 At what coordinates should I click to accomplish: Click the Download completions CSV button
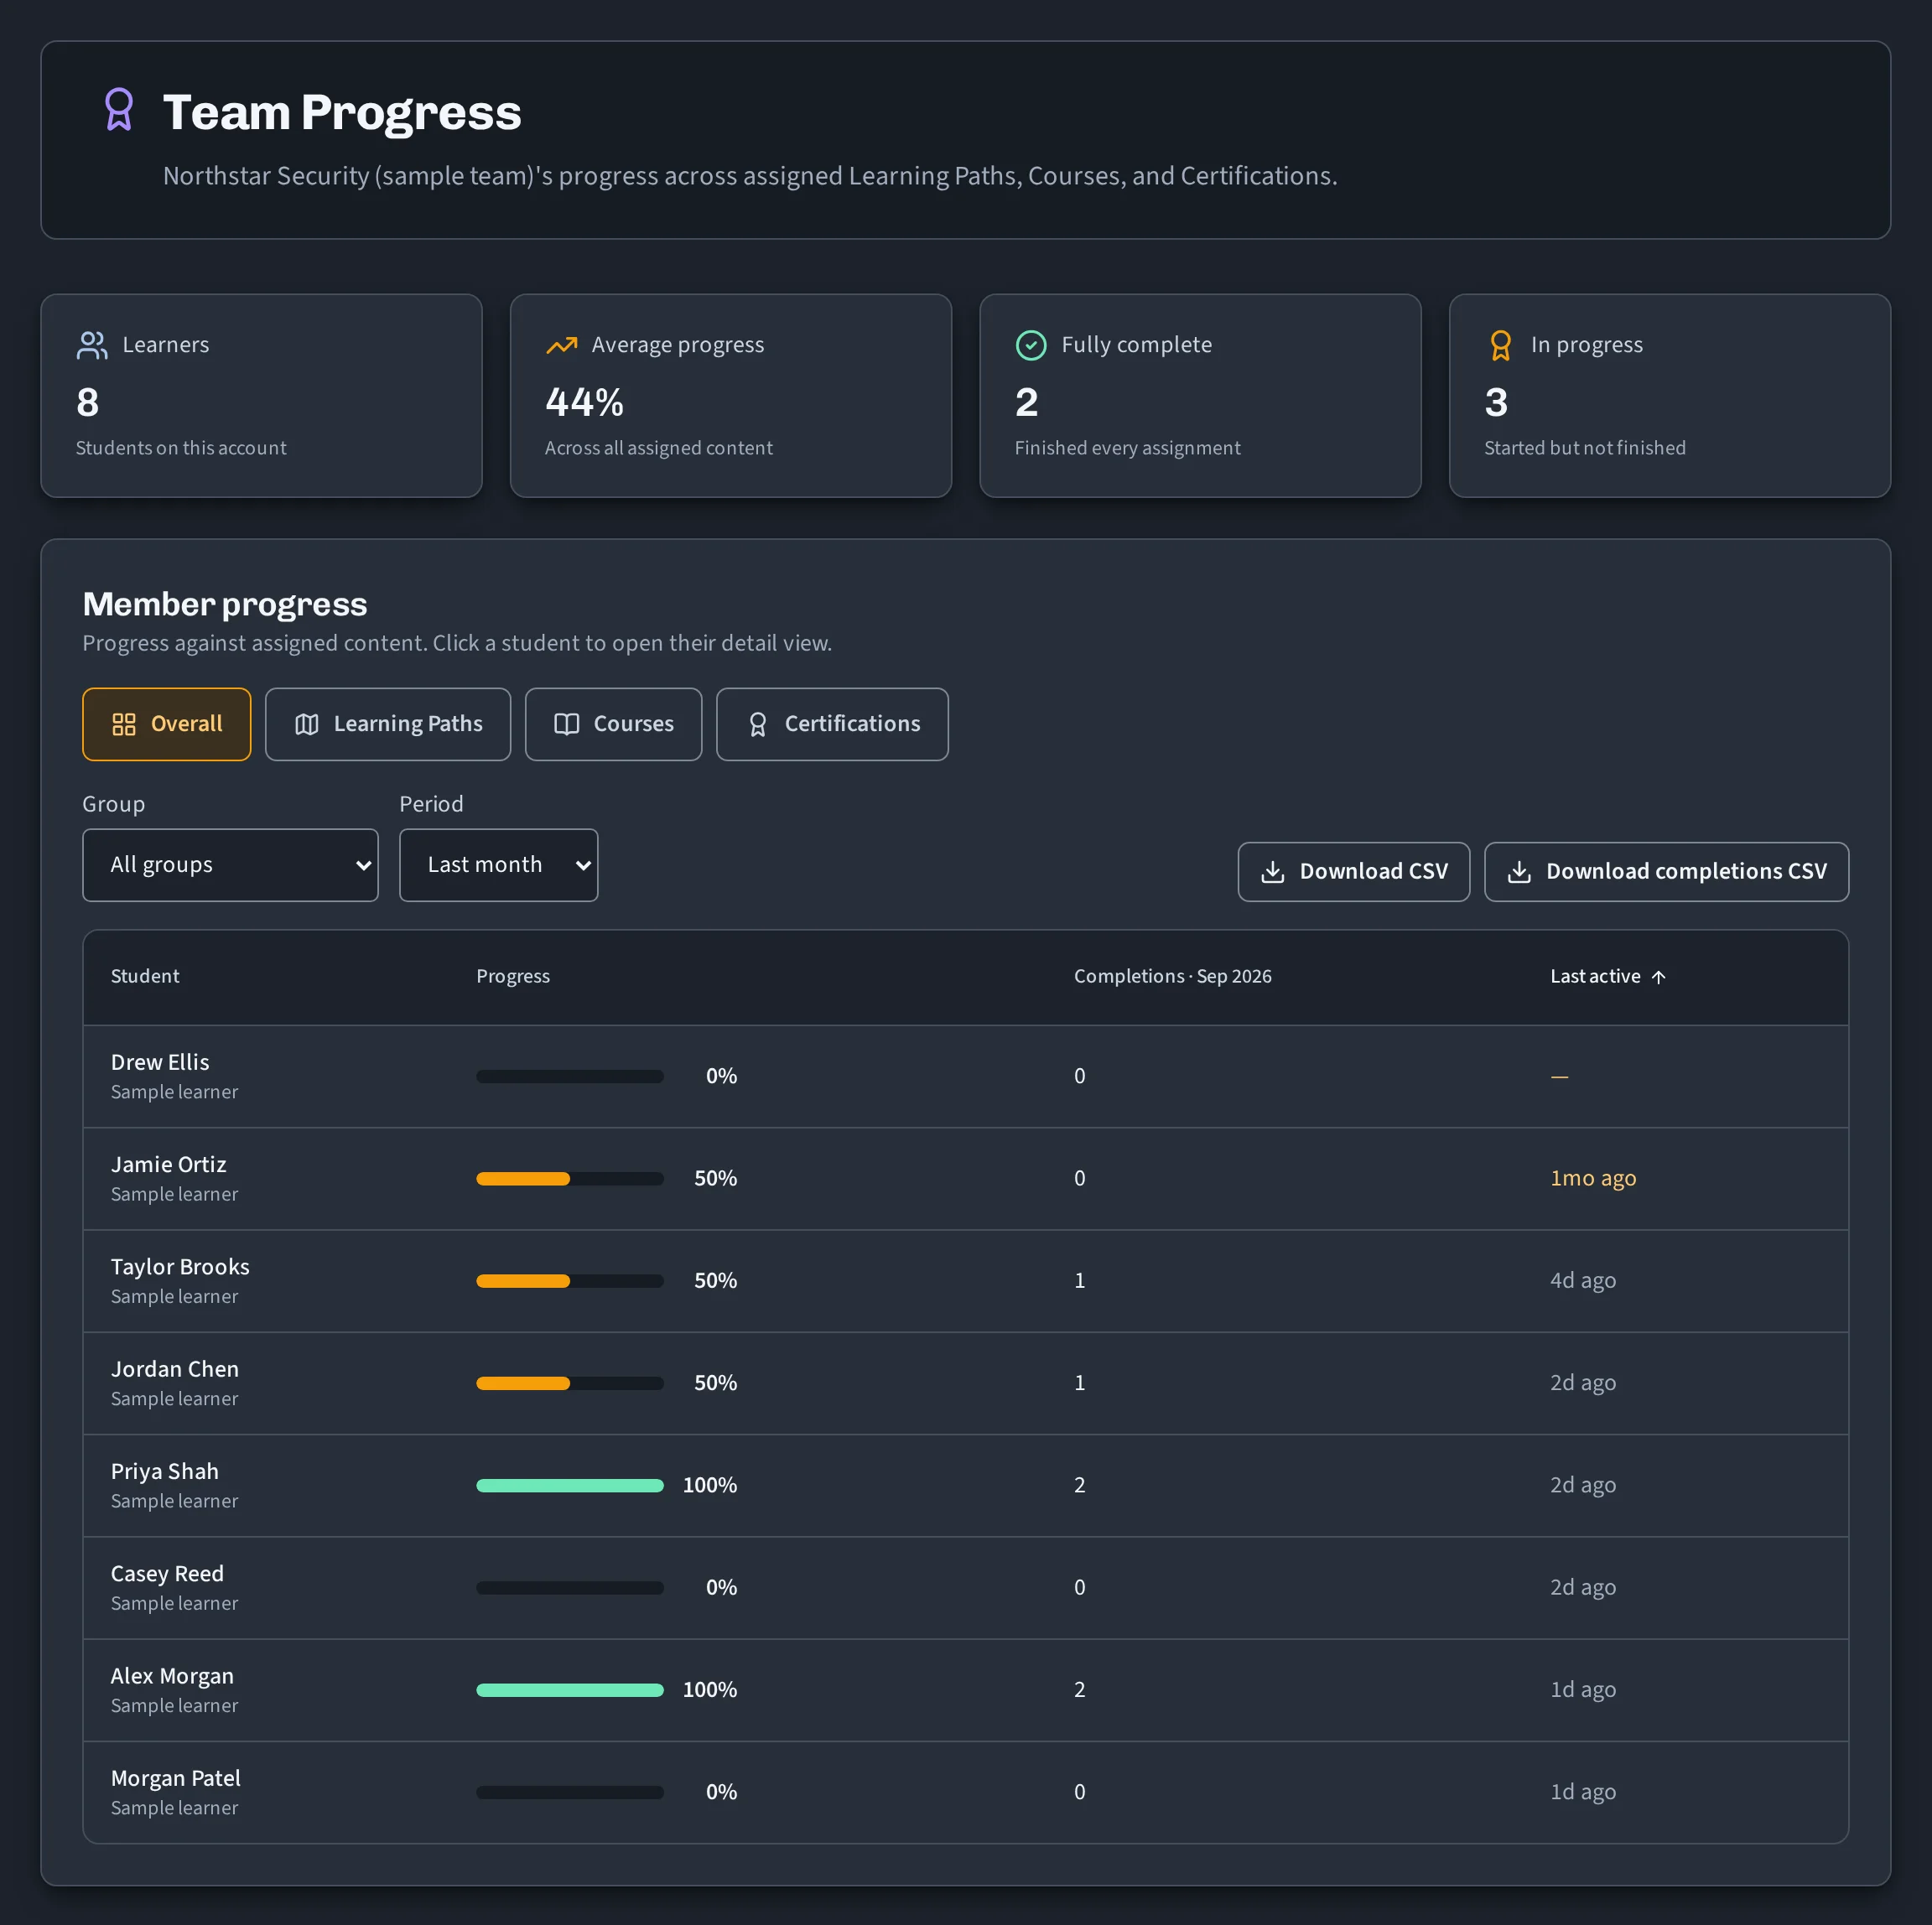coord(1666,872)
